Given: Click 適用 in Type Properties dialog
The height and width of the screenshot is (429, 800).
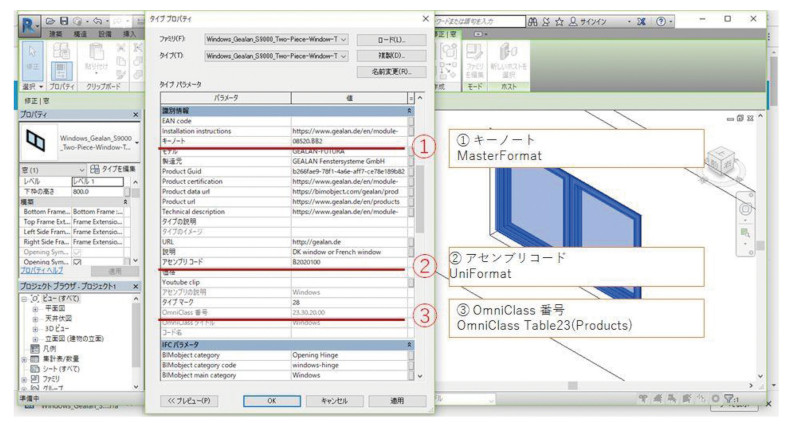Looking at the screenshot, I should tap(397, 401).
